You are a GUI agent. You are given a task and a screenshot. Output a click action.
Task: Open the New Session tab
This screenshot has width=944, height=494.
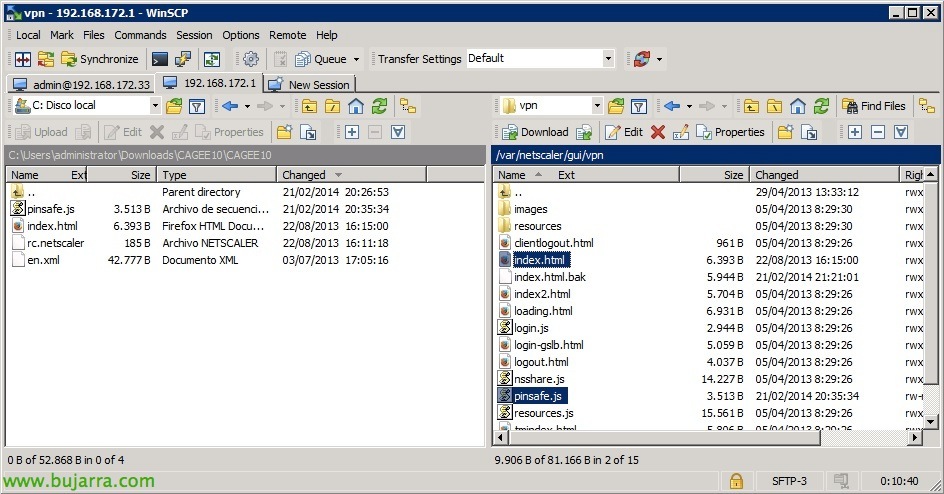coord(309,84)
